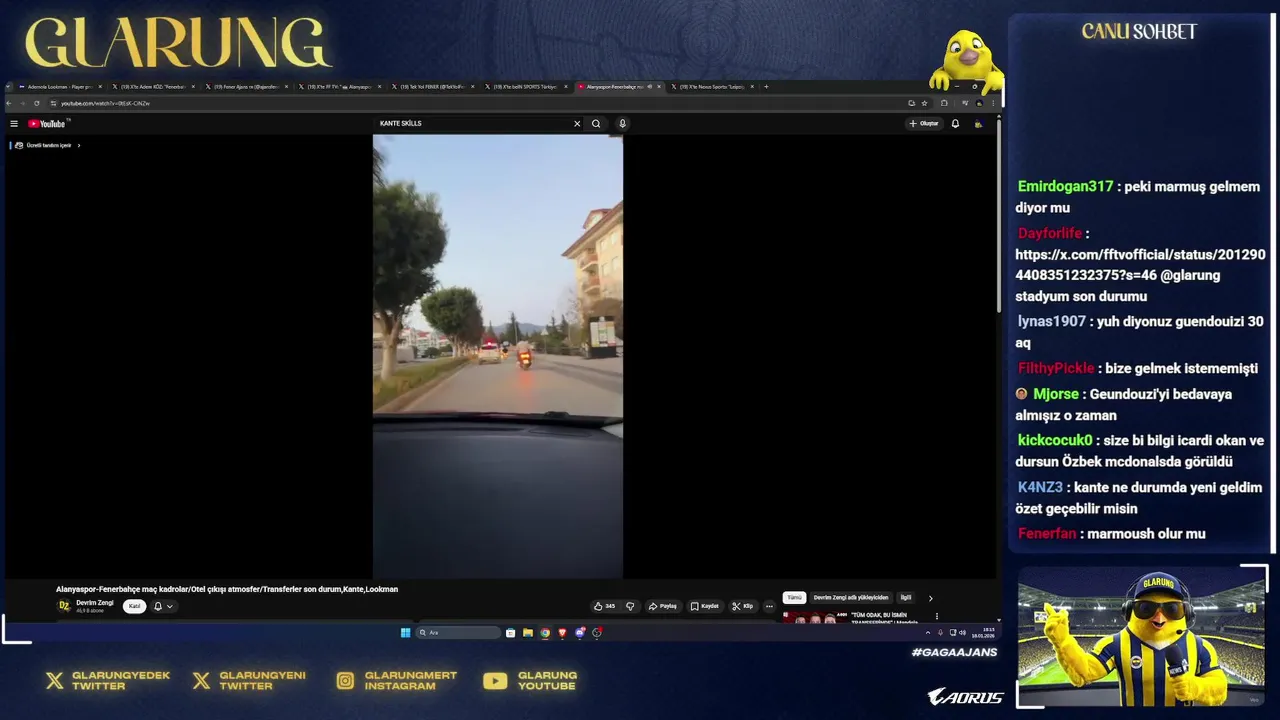
Task: Create a clip with Klip button
Action: pyautogui.click(x=743, y=606)
